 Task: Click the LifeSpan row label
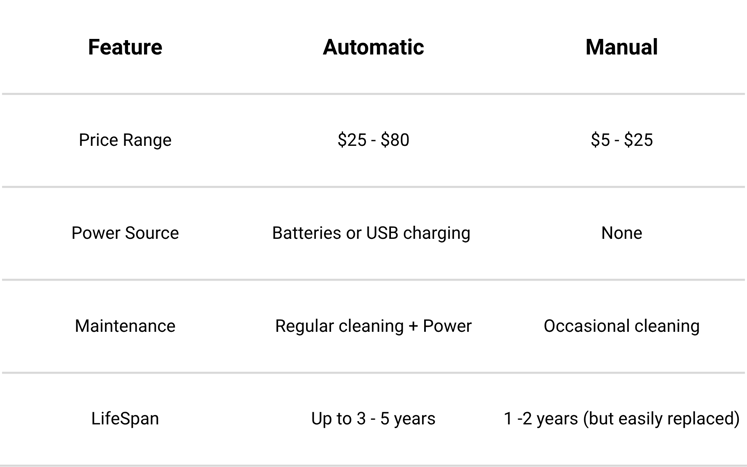coord(125,419)
